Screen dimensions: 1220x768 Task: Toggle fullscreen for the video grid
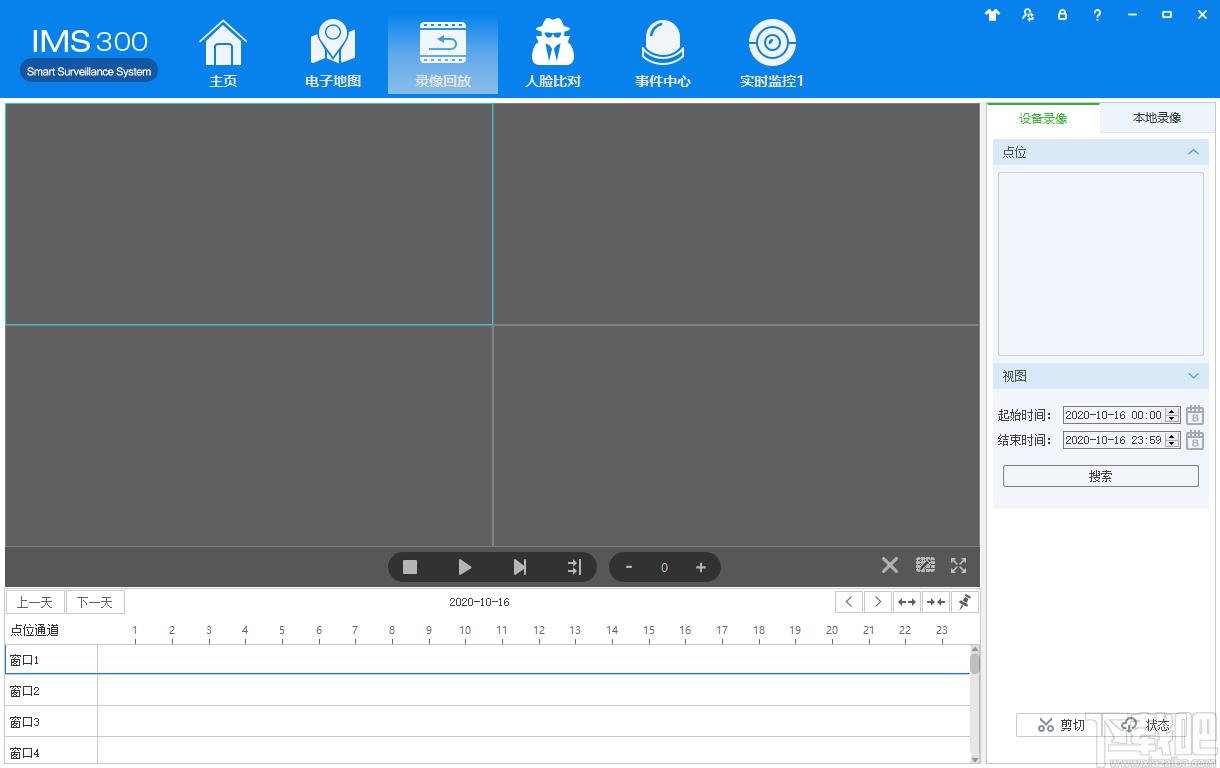tap(959, 565)
